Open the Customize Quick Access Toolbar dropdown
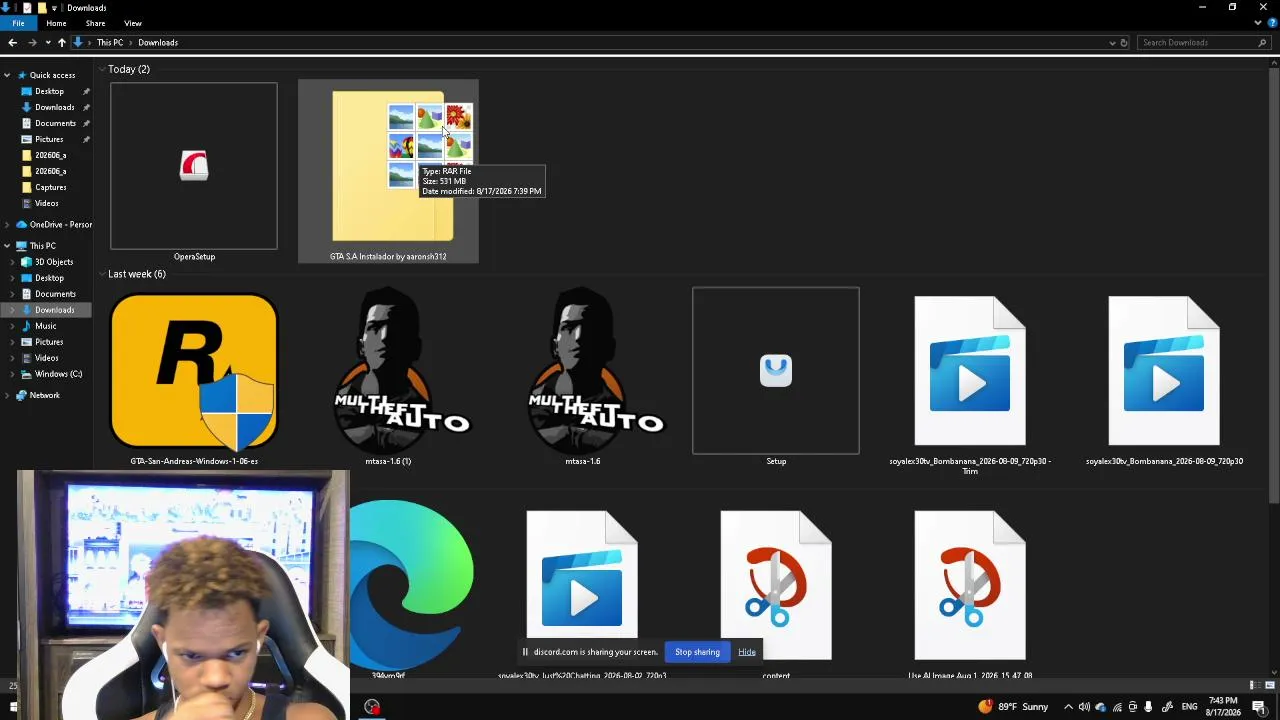Image resolution: width=1280 pixels, height=720 pixels. coord(55,8)
